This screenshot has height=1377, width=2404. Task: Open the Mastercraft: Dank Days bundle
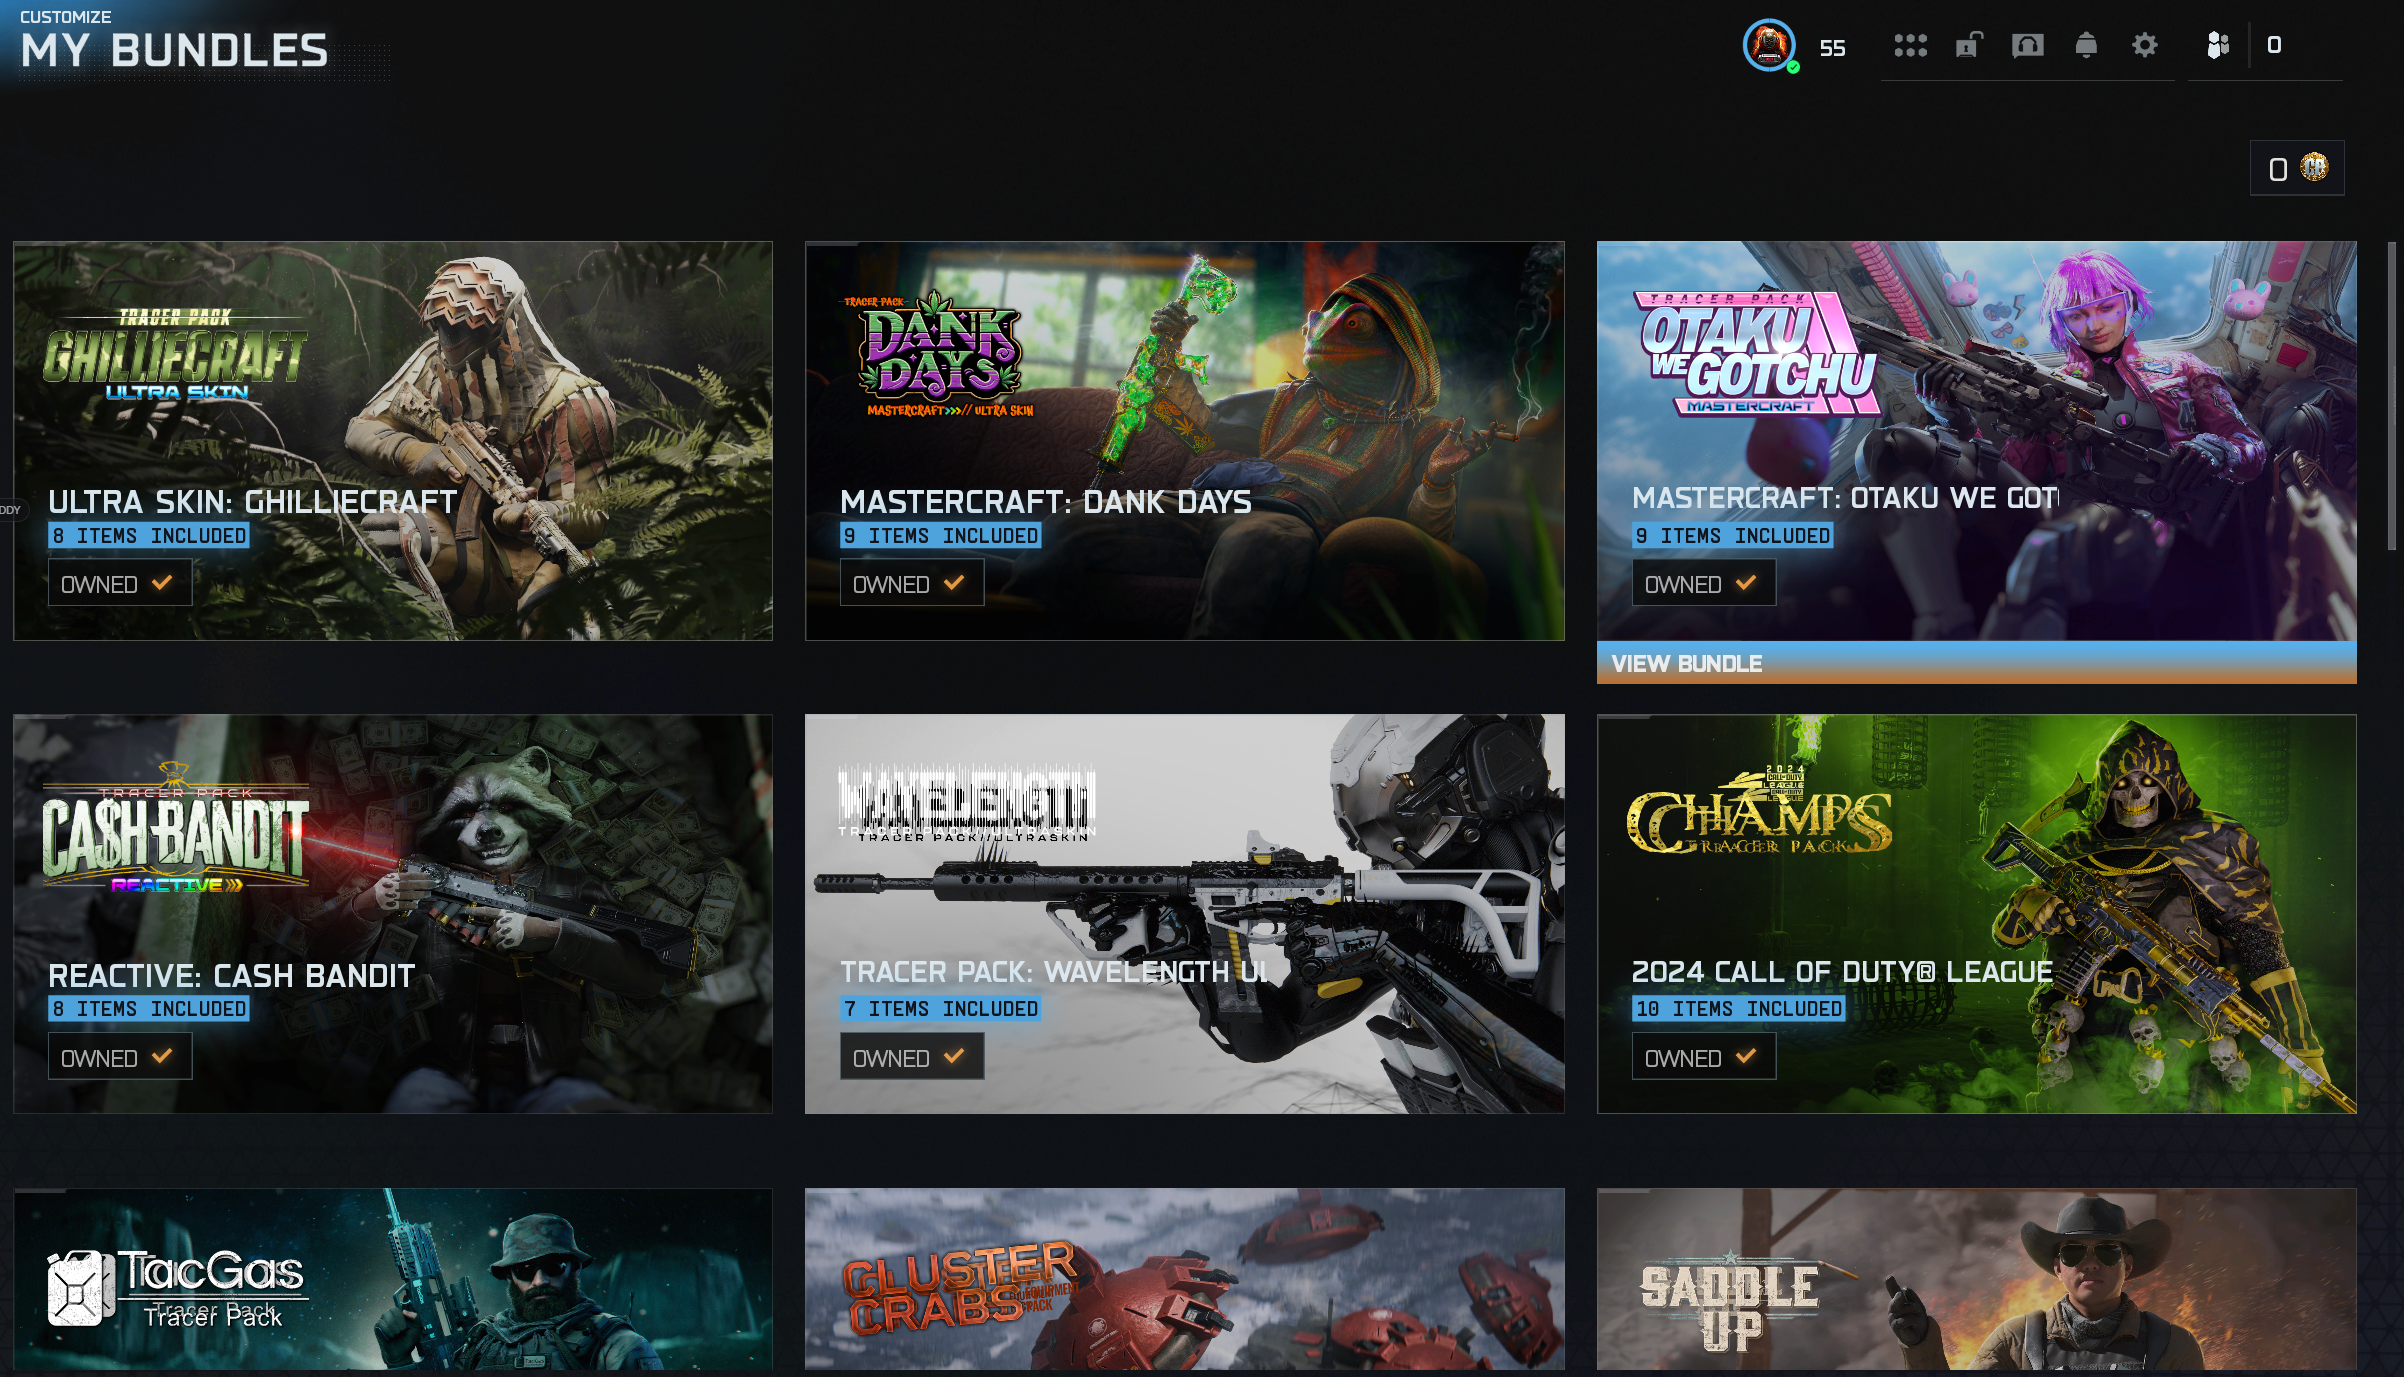(x=1185, y=440)
